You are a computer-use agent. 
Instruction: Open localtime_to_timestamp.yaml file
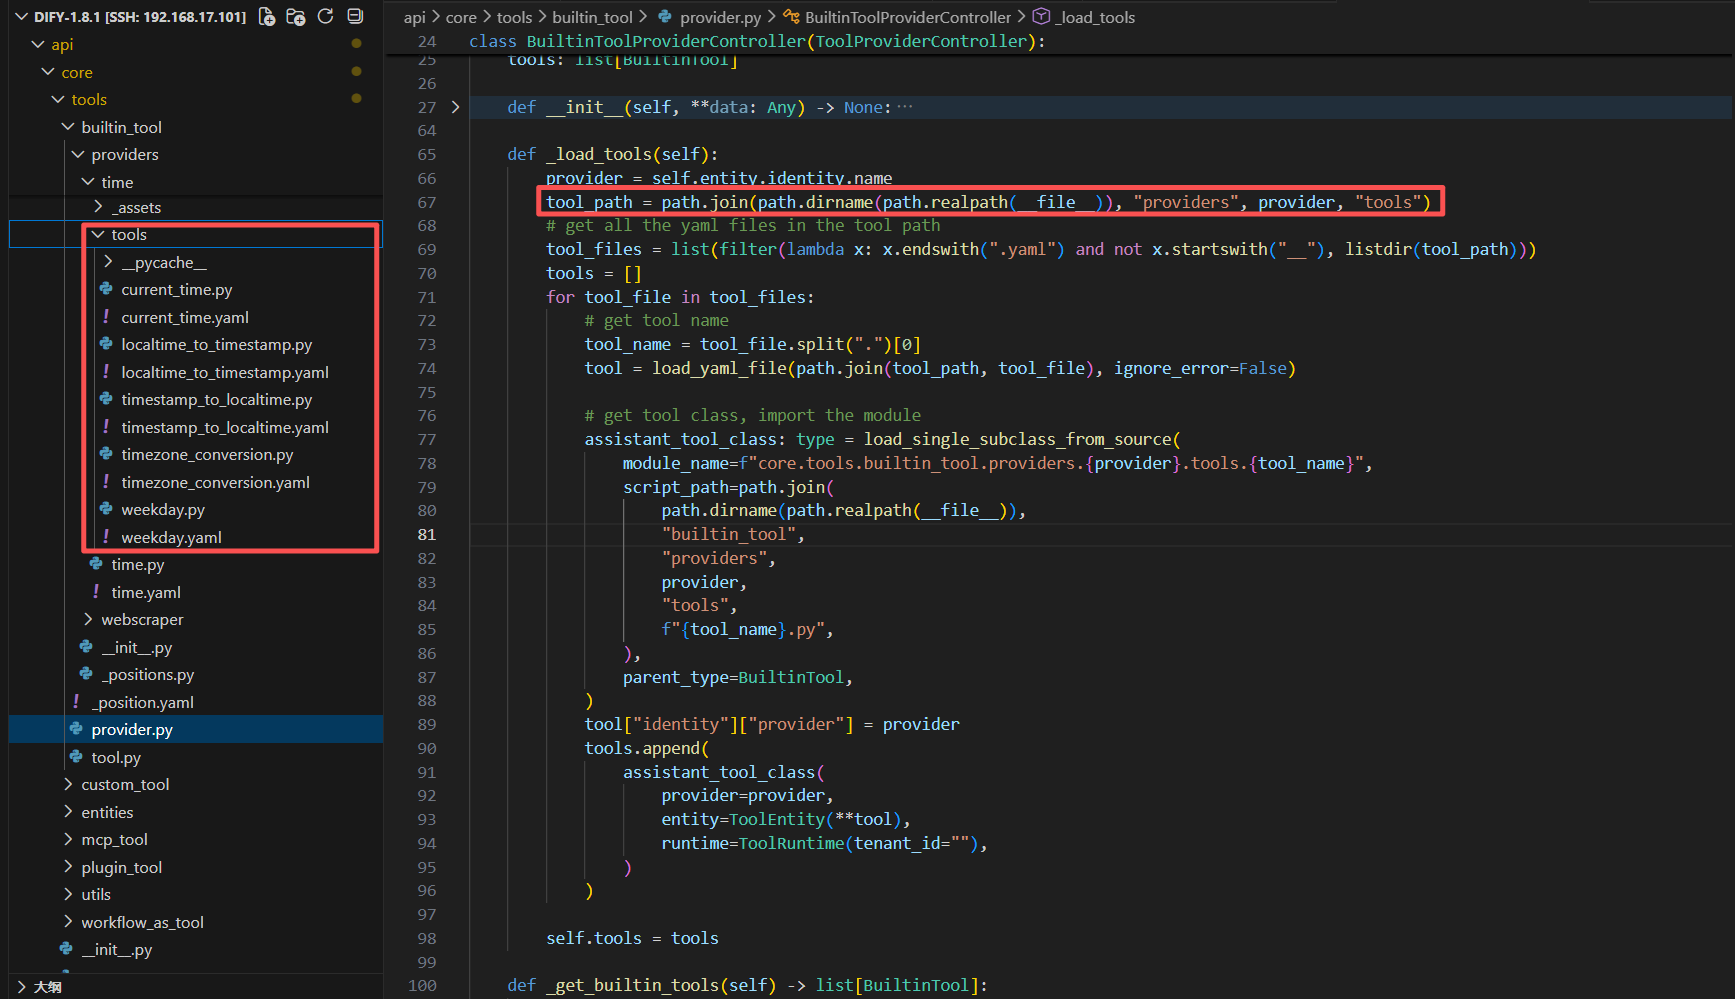pos(225,372)
